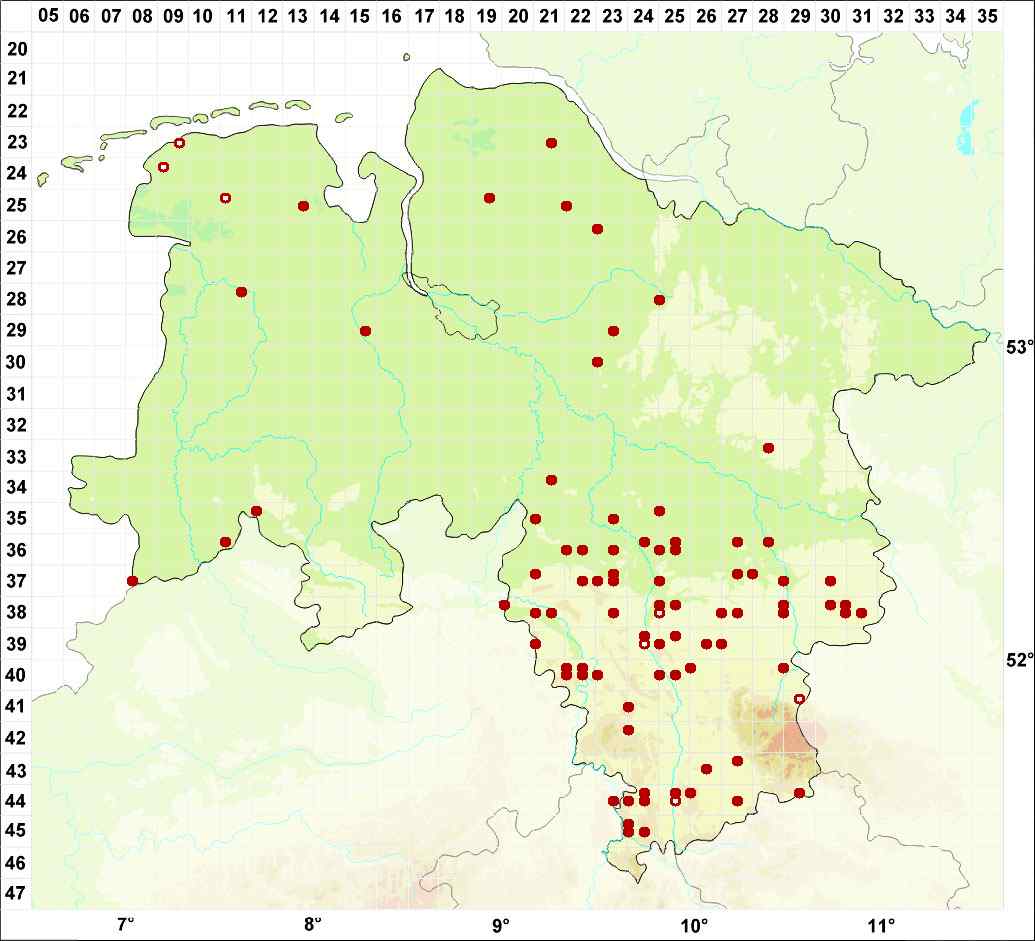The height and width of the screenshot is (941, 1035).
Task: Click row label 47 on the left axis
Action: tap(17, 893)
